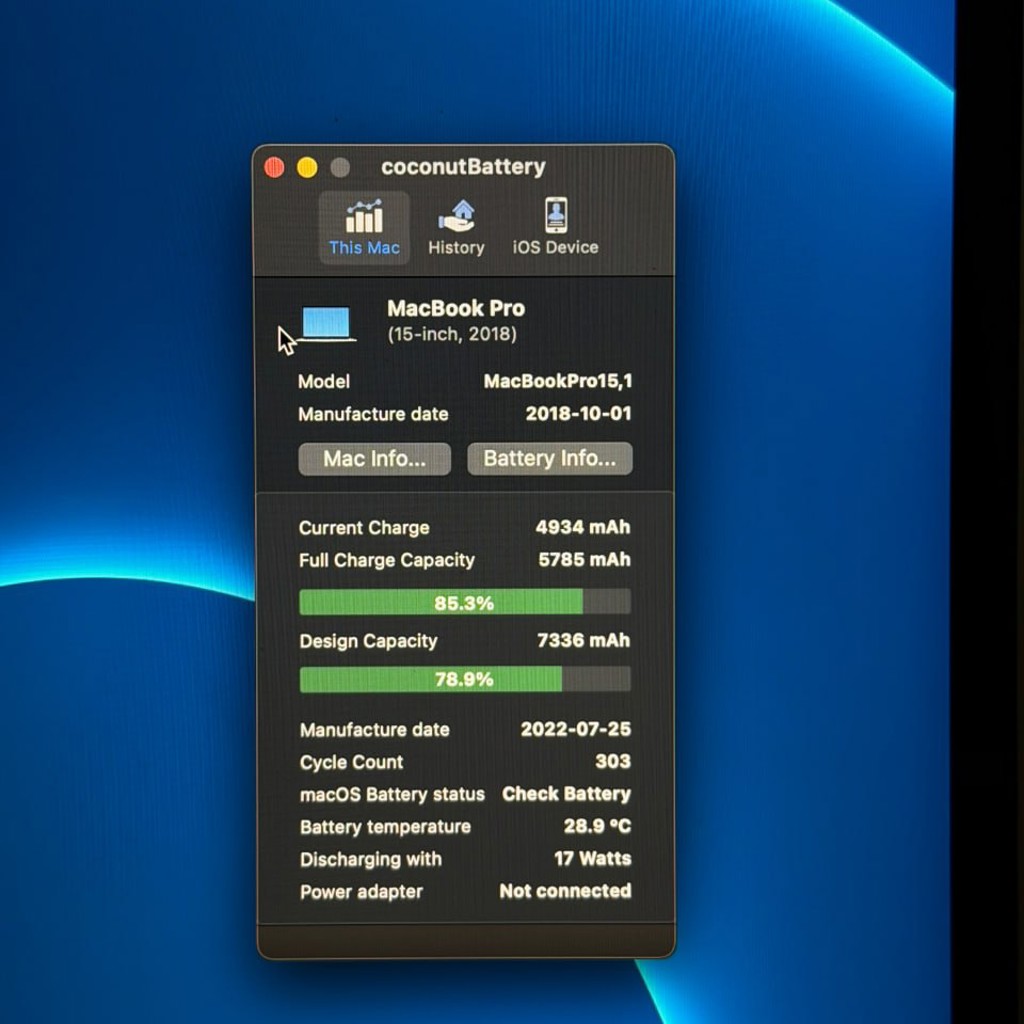Click the 85.3% charge progress bar
This screenshot has height=1024, width=1024.
coord(464,602)
